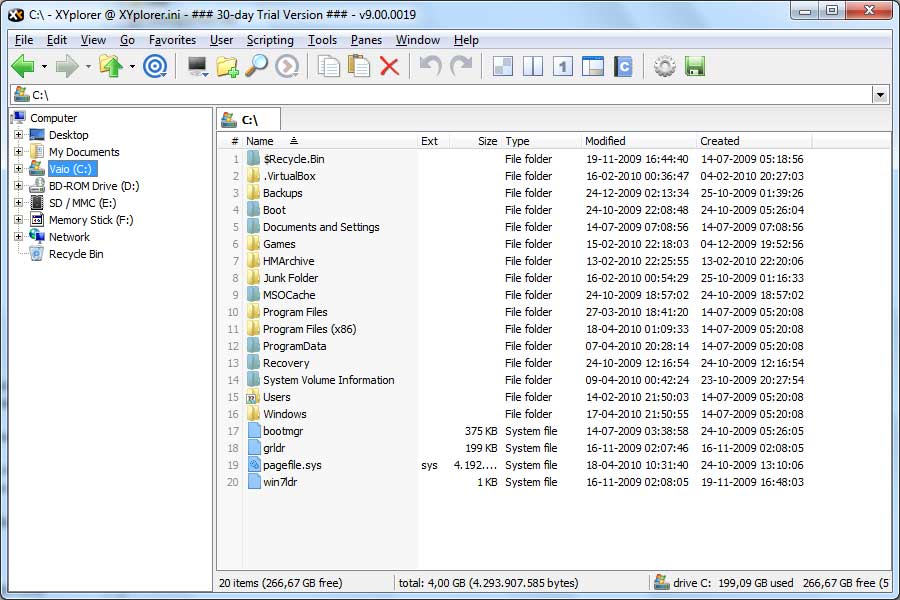Toggle the Catalog panel button
Image resolution: width=900 pixels, height=600 pixels.
point(624,67)
